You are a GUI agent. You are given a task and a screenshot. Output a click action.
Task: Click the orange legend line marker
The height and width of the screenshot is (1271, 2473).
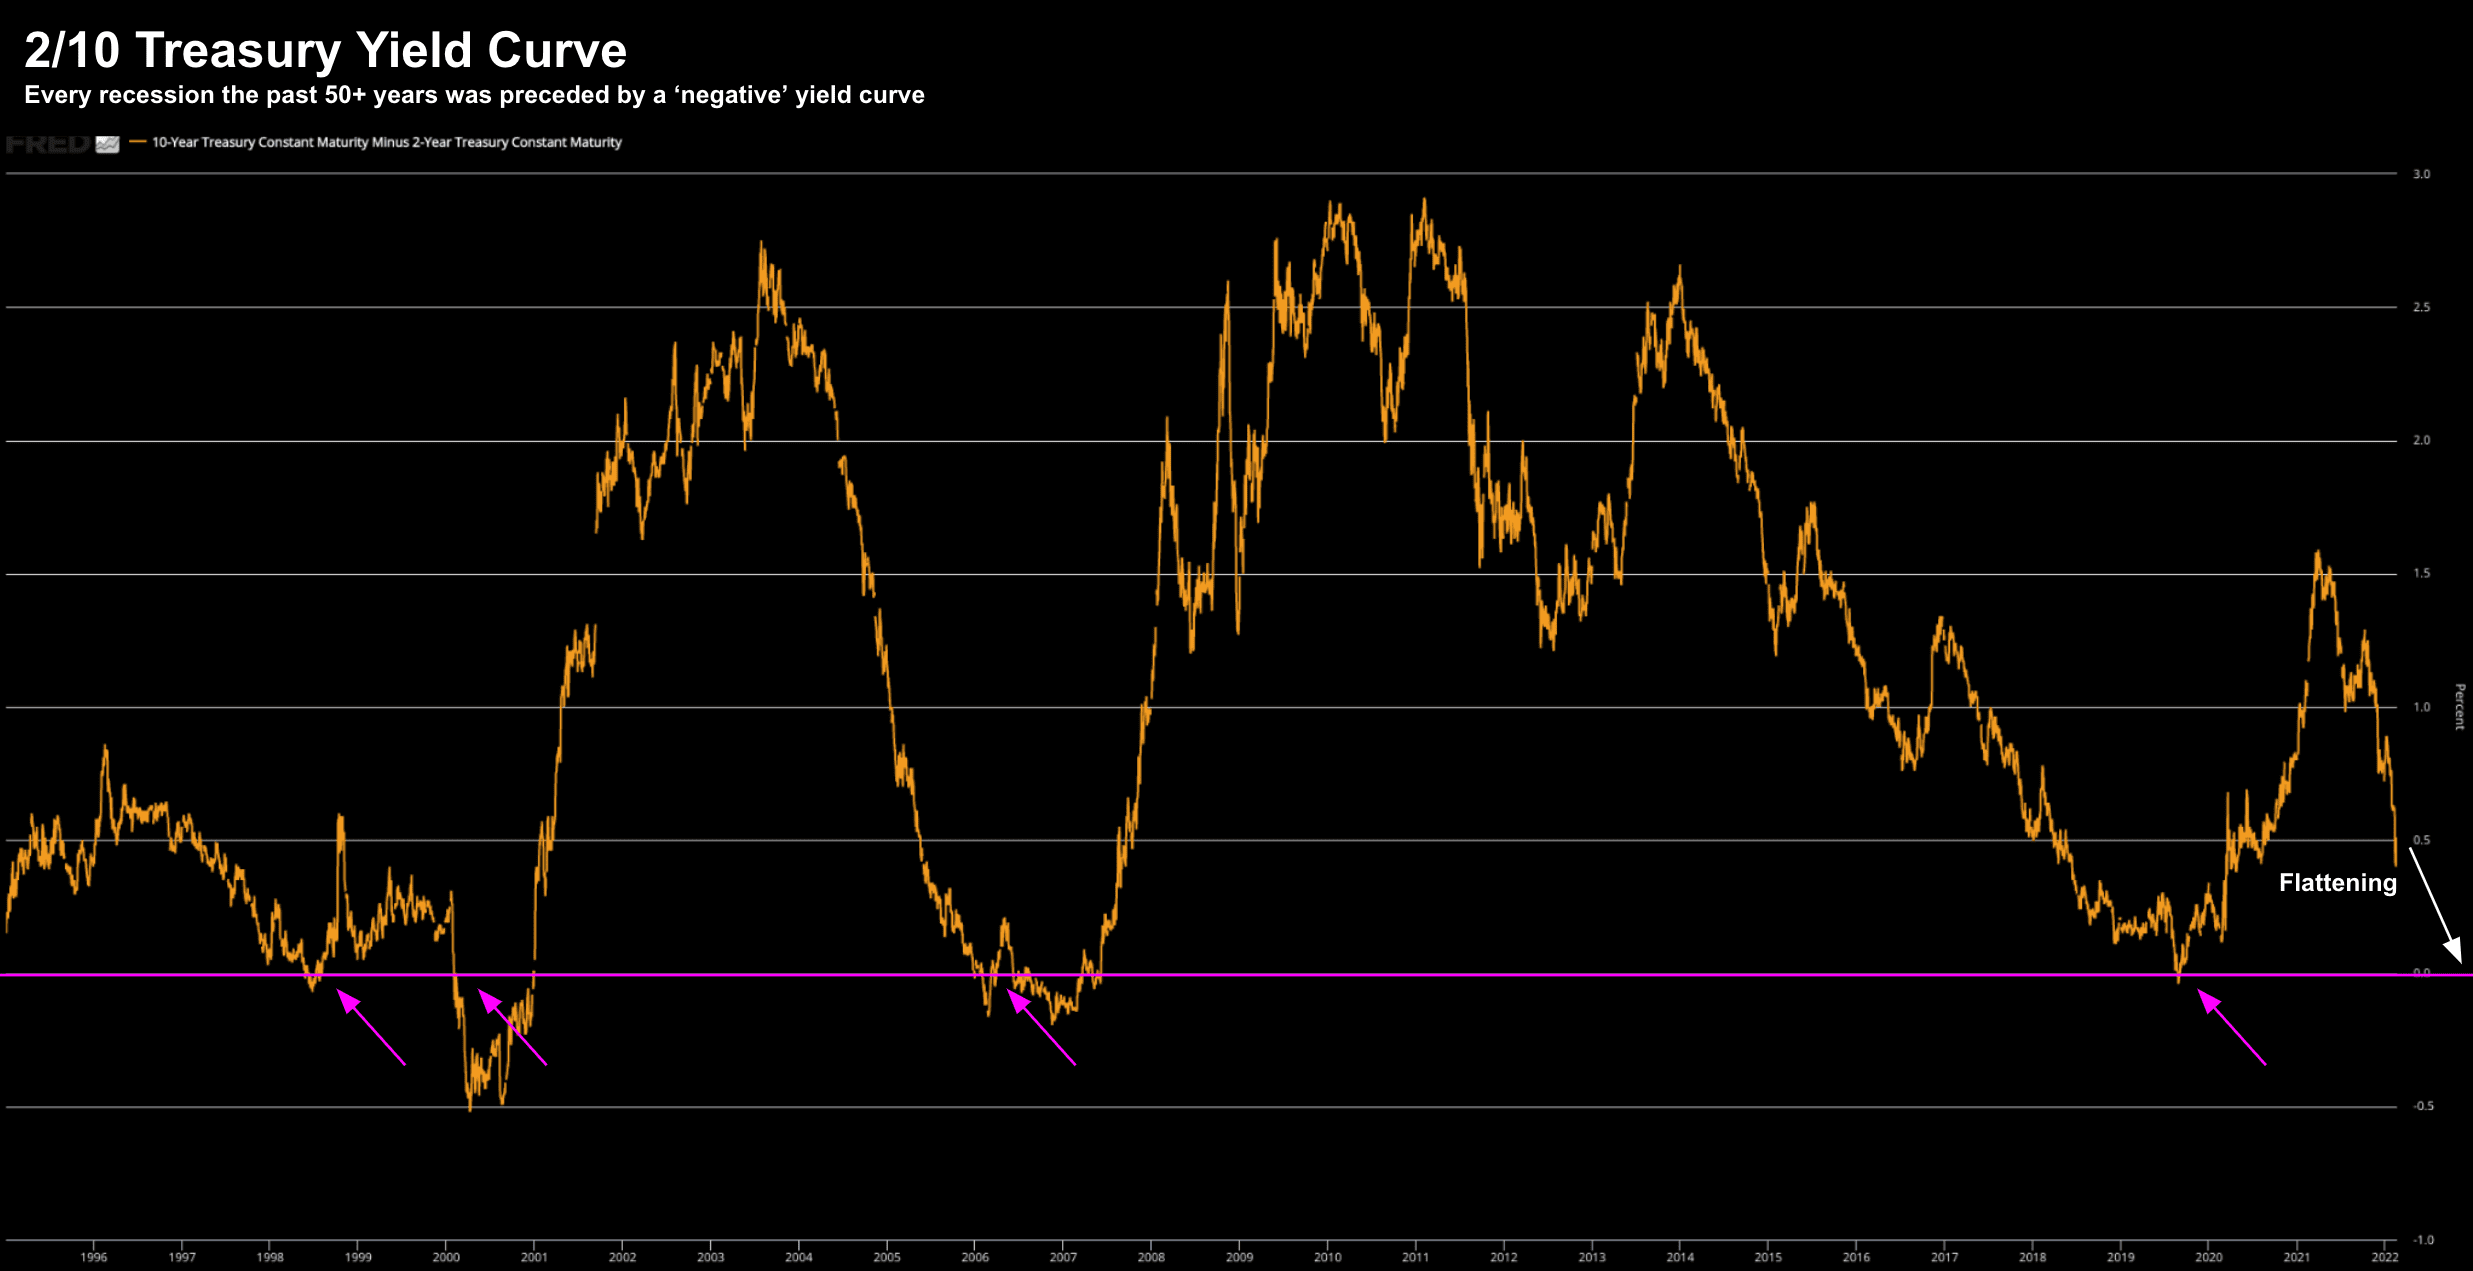click(138, 142)
